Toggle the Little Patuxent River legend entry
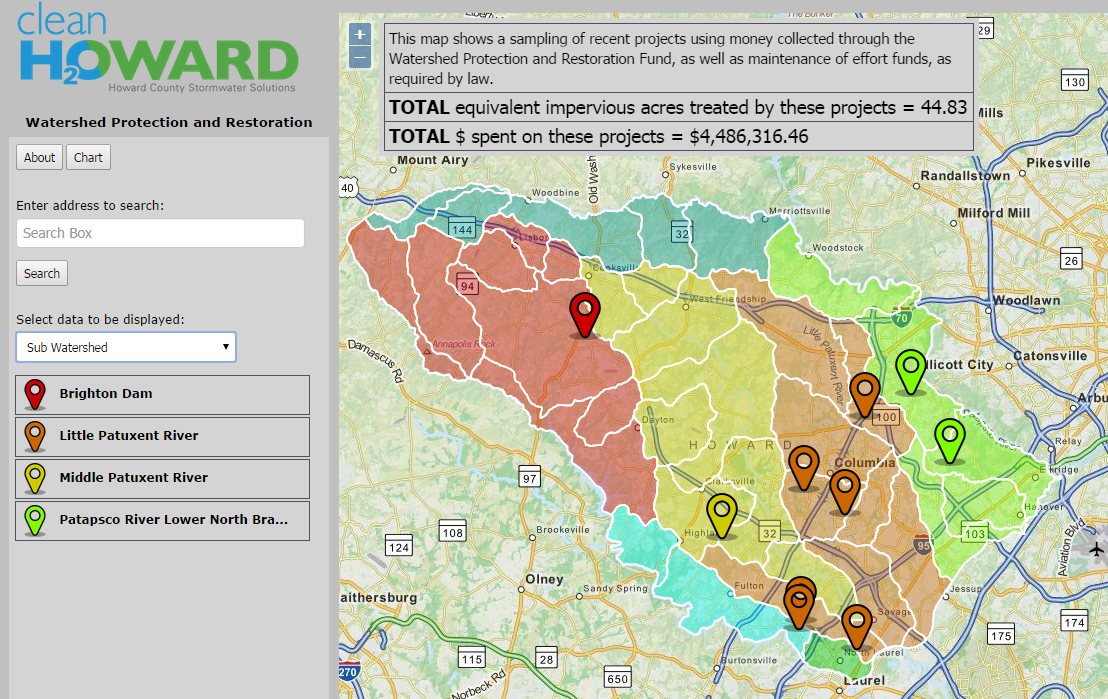The image size is (1108, 699). 162,436
